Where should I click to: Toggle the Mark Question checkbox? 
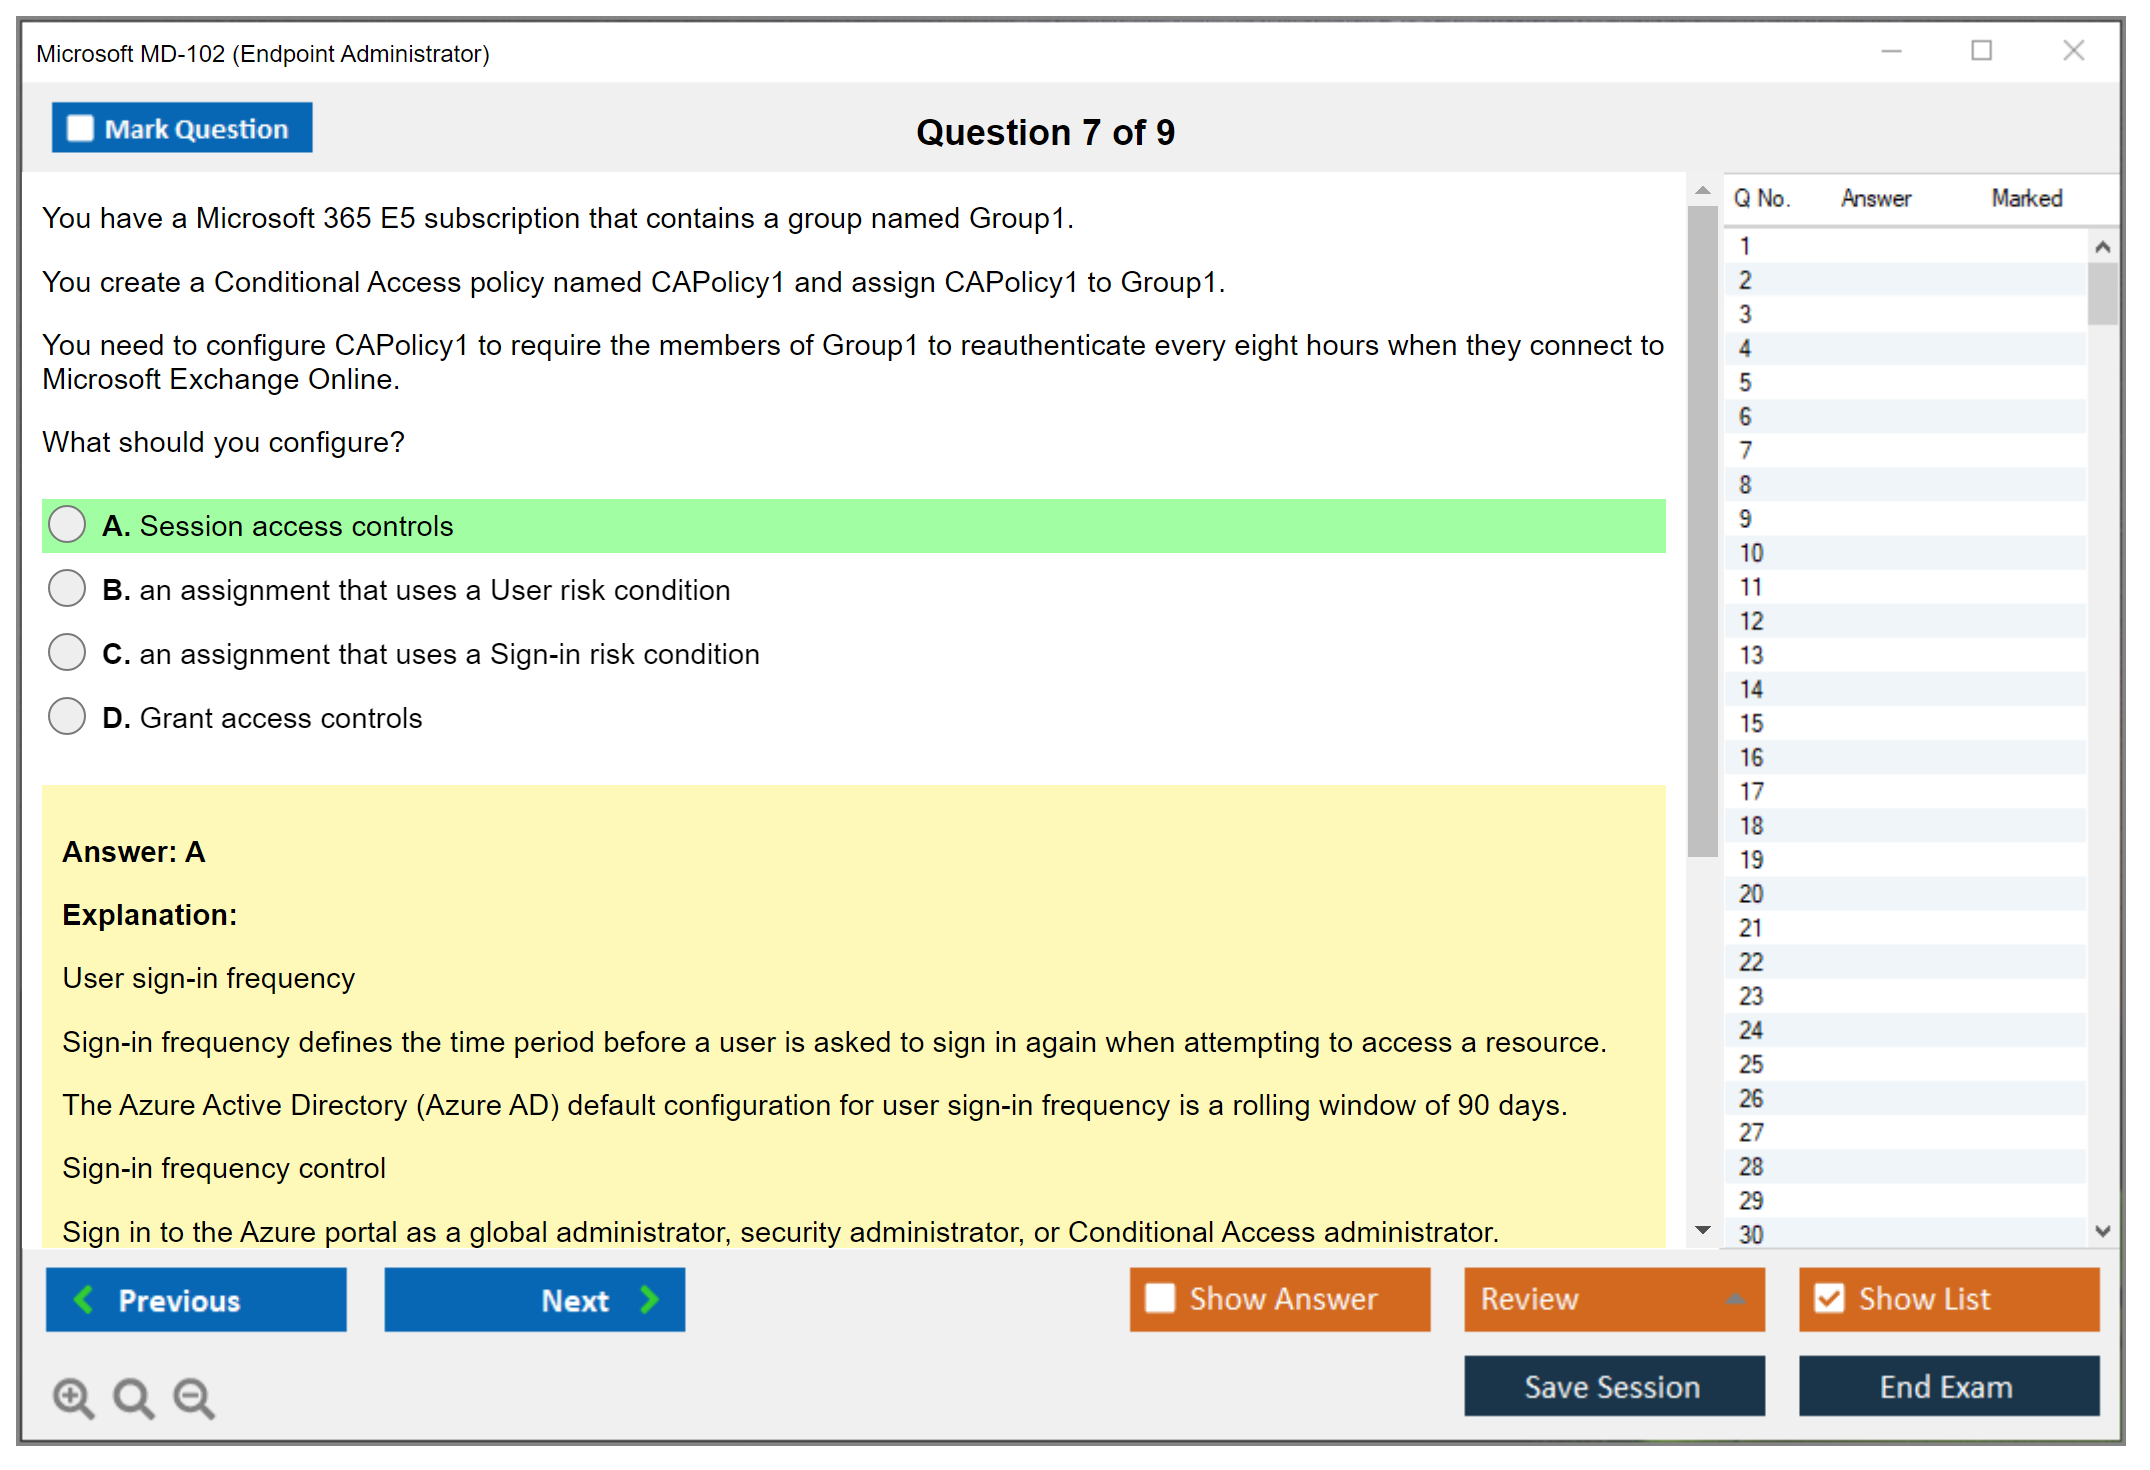coord(80,128)
